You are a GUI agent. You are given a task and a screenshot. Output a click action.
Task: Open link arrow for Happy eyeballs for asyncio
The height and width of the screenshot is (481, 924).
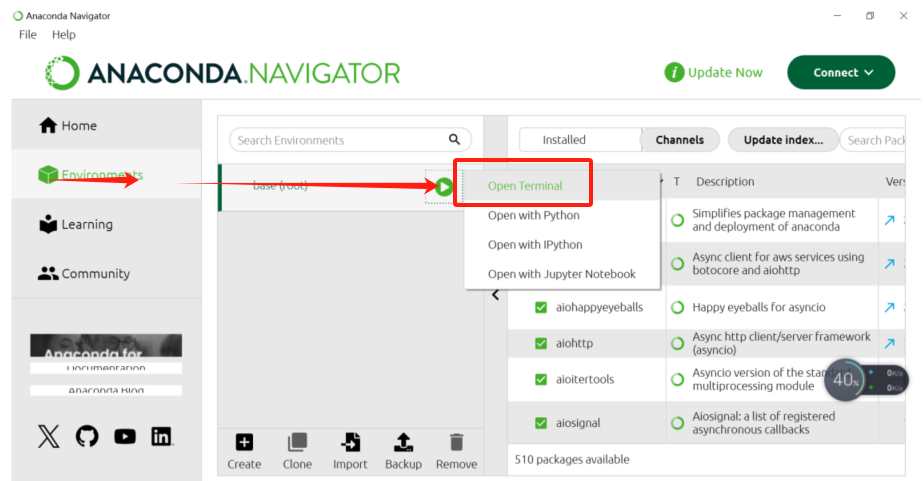pos(889,307)
